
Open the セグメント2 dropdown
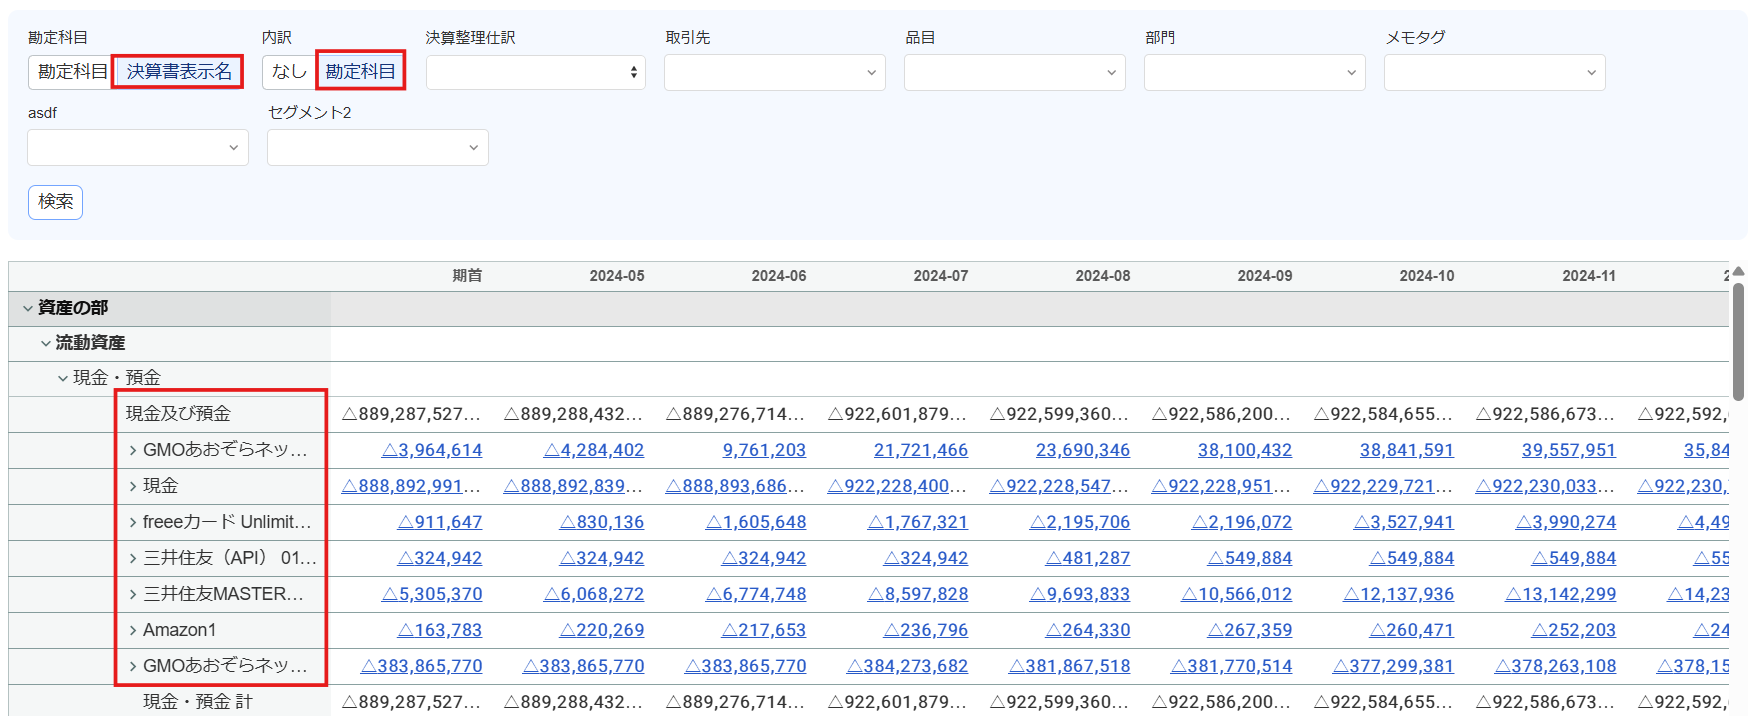(378, 147)
